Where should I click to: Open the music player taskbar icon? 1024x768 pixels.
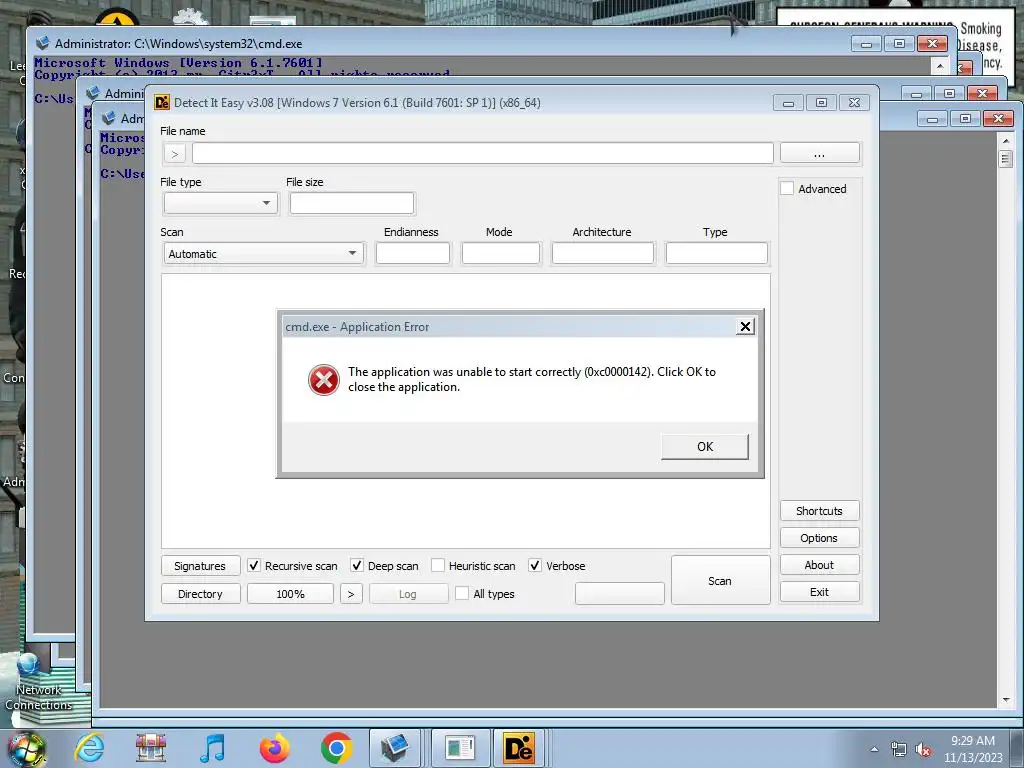[x=212, y=748]
